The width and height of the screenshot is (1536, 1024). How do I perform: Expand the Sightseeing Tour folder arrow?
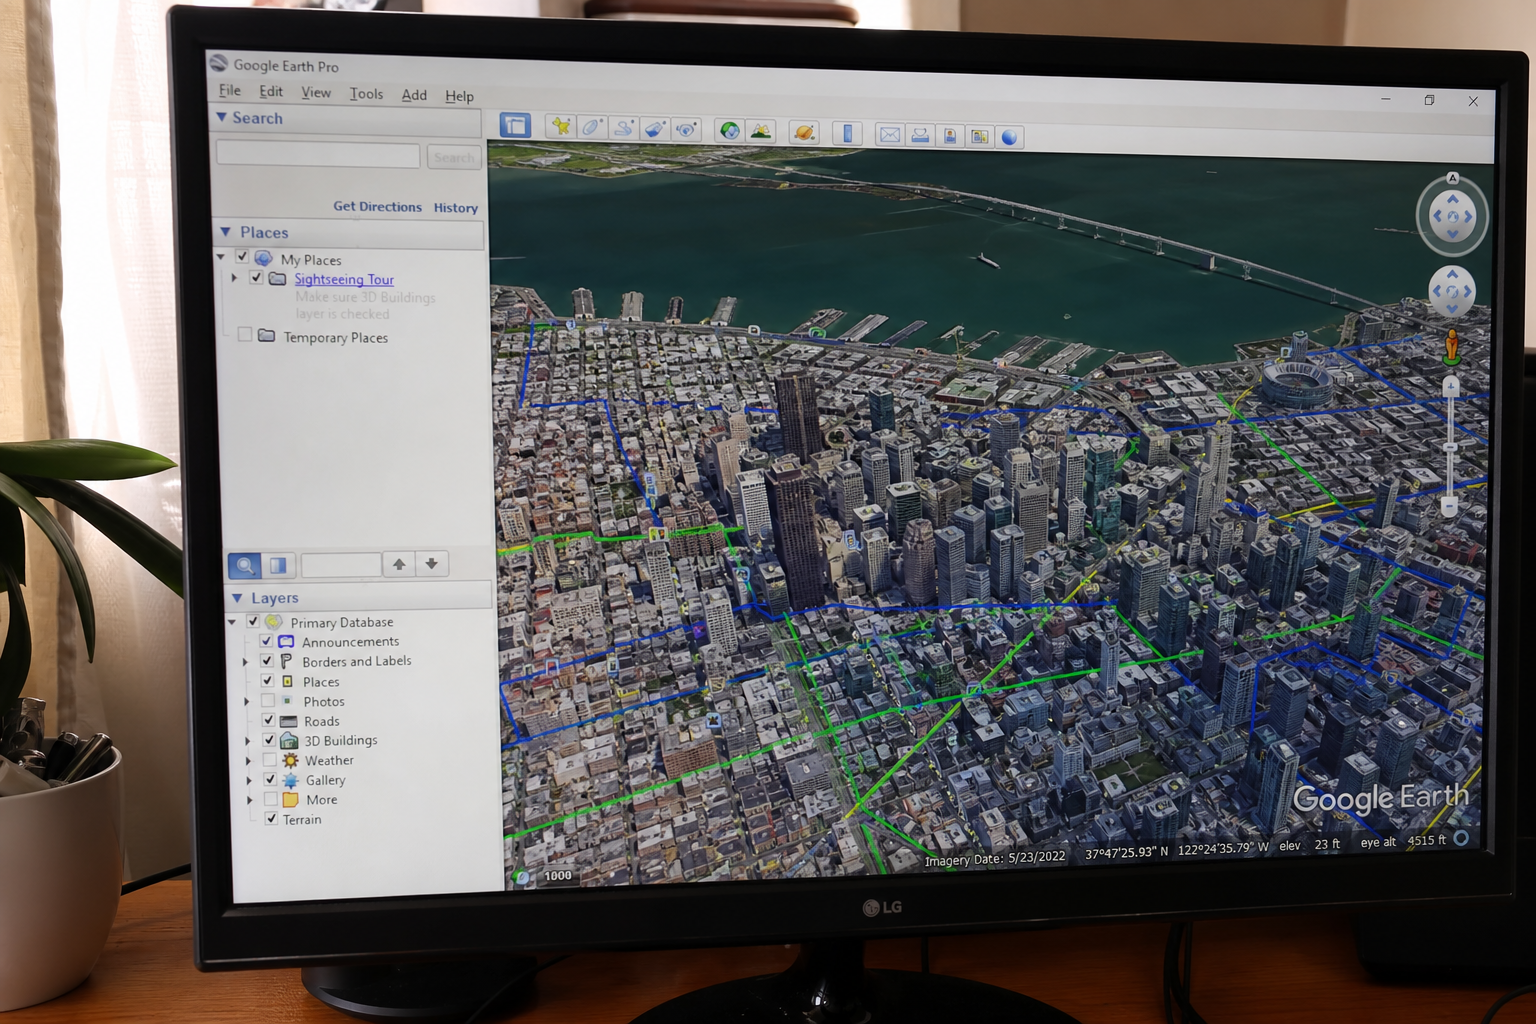click(234, 277)
